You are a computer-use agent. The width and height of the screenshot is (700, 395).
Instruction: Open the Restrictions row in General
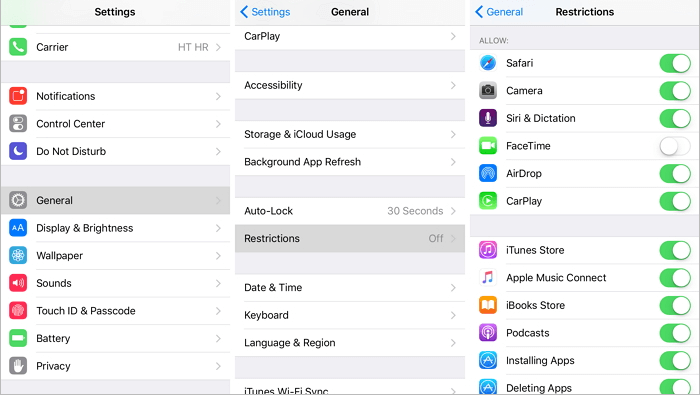(x=350, y=238)
